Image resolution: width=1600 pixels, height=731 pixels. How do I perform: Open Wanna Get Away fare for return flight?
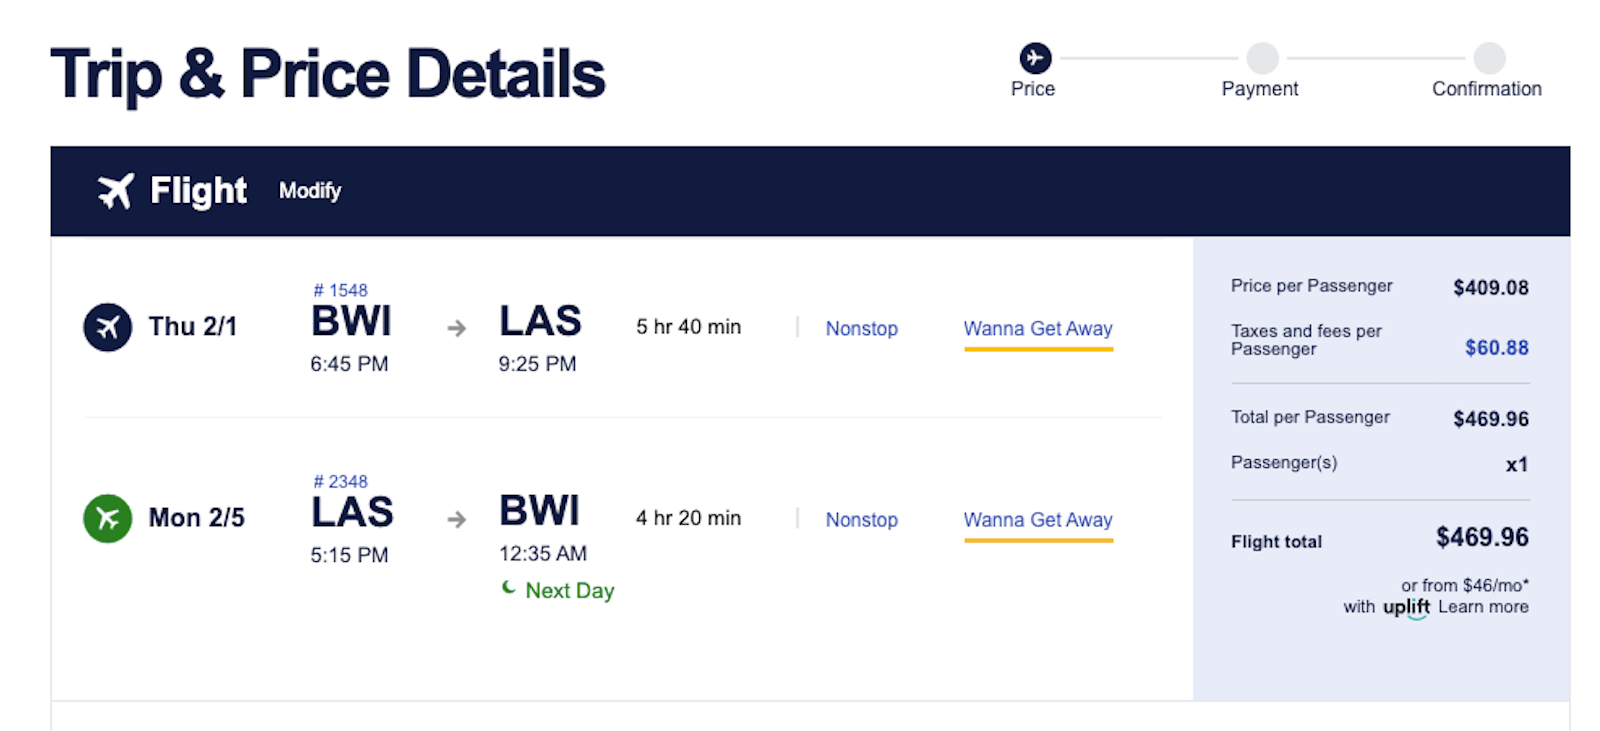[x=1037, y=519]
